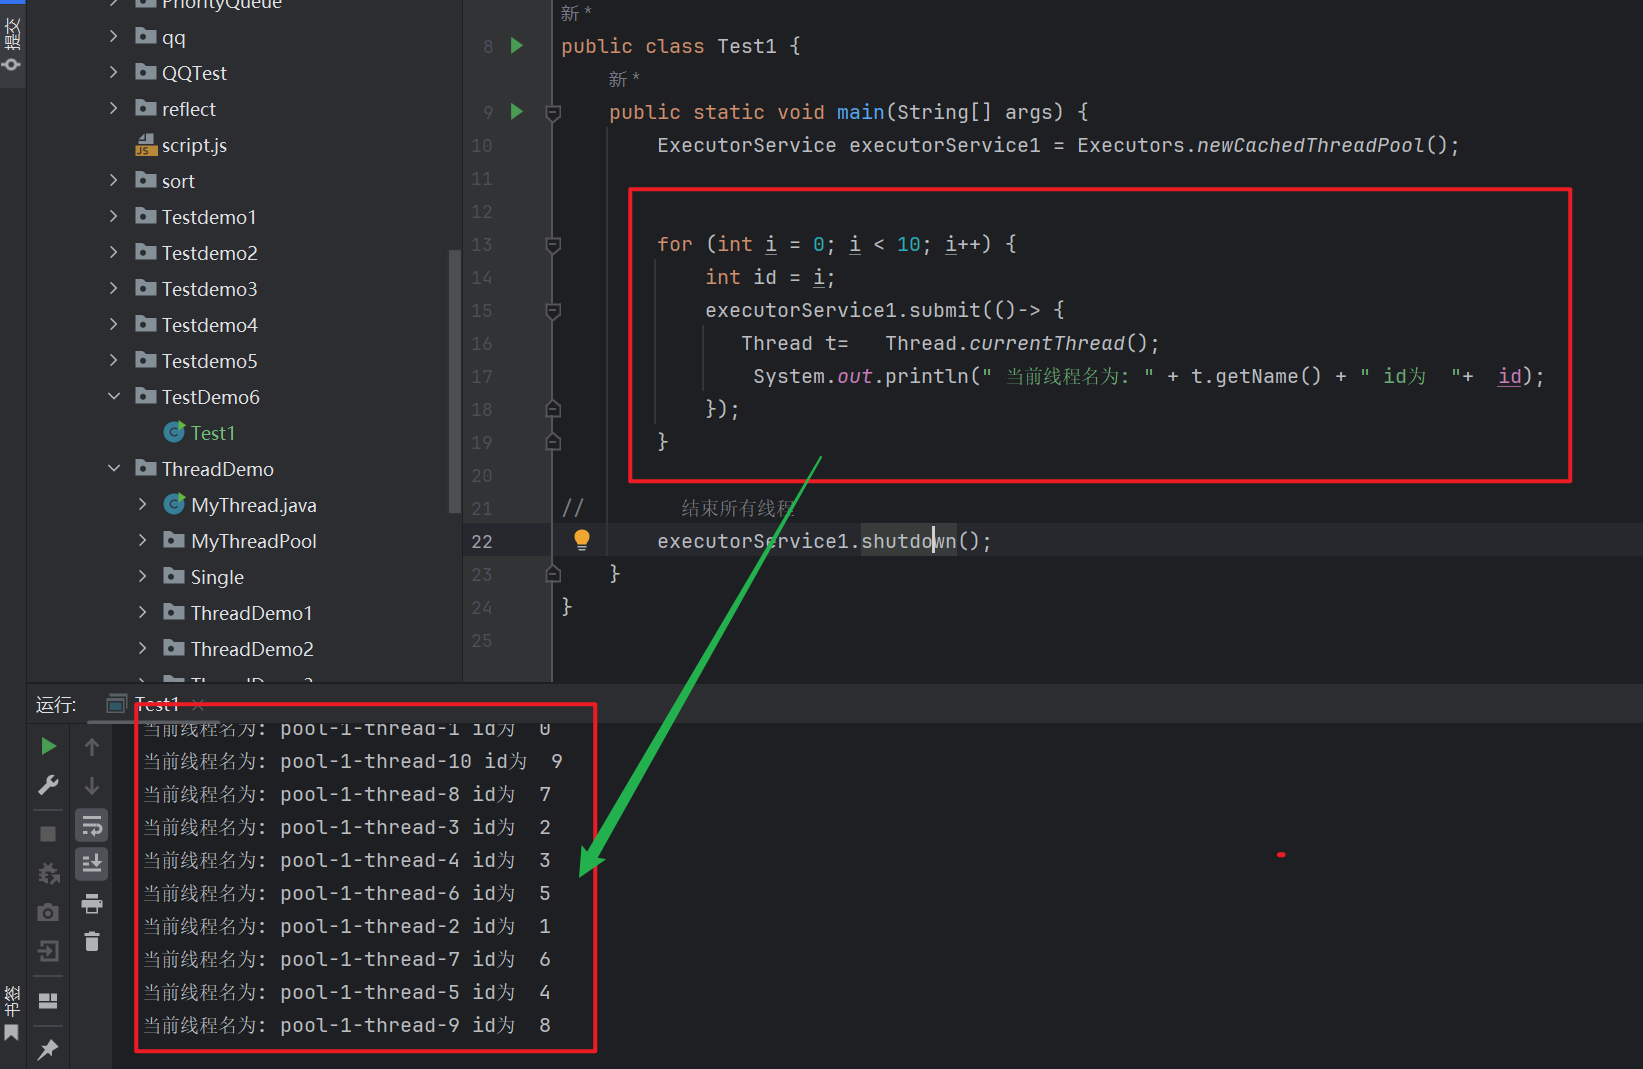Select MyThread.java in project tree
Viewport: 1643px width, 1069px height.
click(240, 505)
